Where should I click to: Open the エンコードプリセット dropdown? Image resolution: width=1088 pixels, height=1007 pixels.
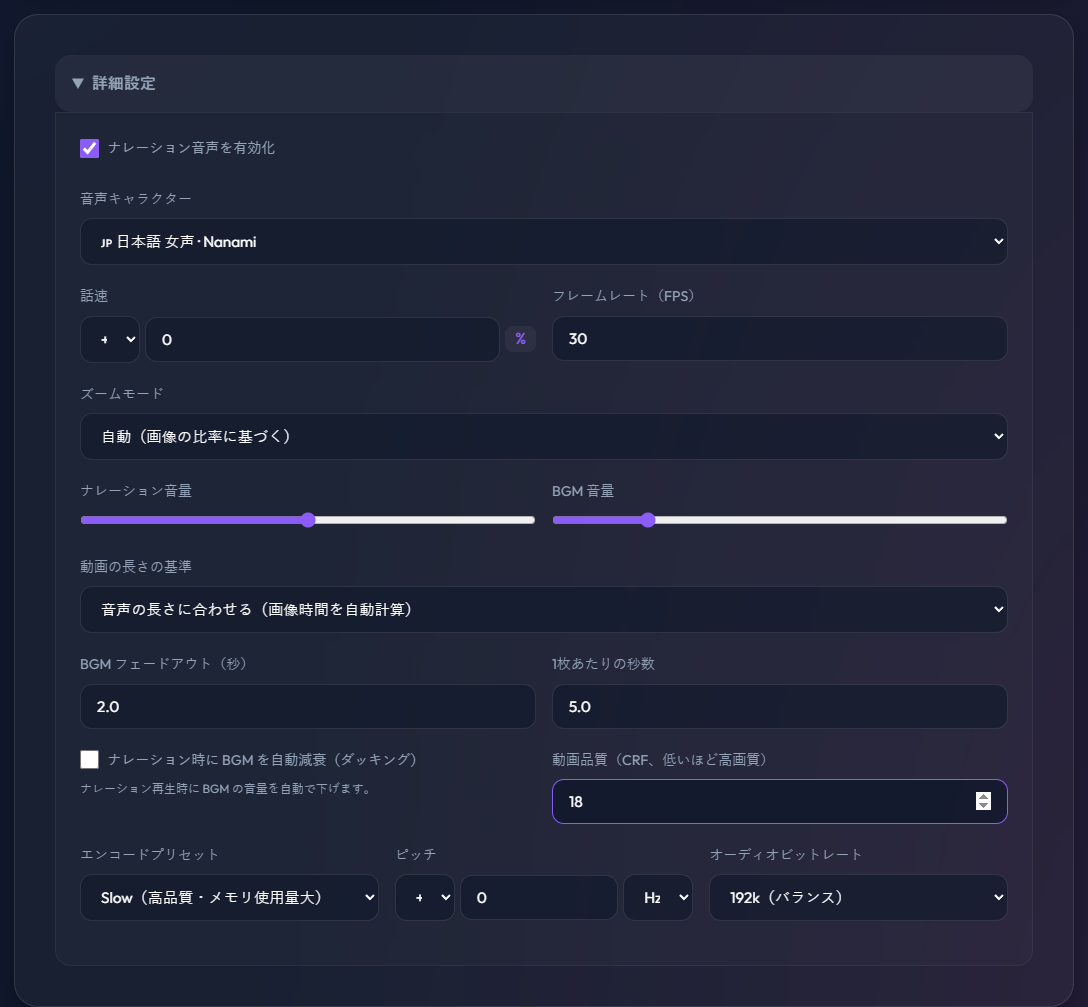(229, 897)
